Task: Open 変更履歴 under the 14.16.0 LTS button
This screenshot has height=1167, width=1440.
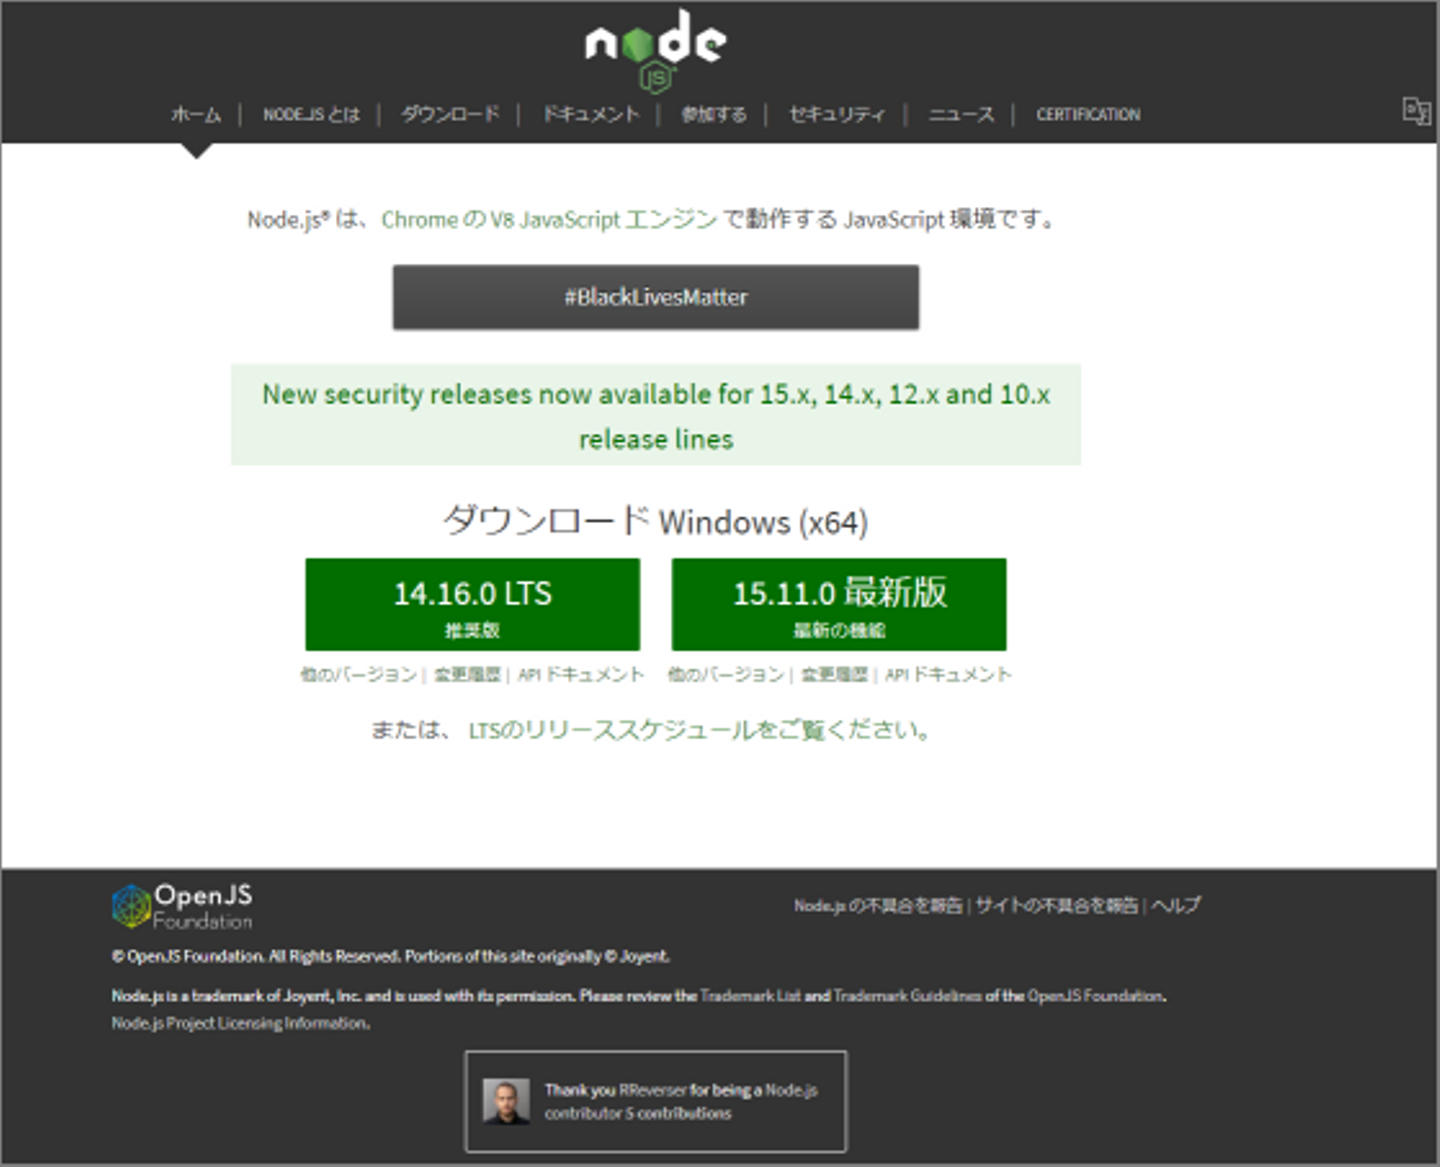Action: click(467, 675)
